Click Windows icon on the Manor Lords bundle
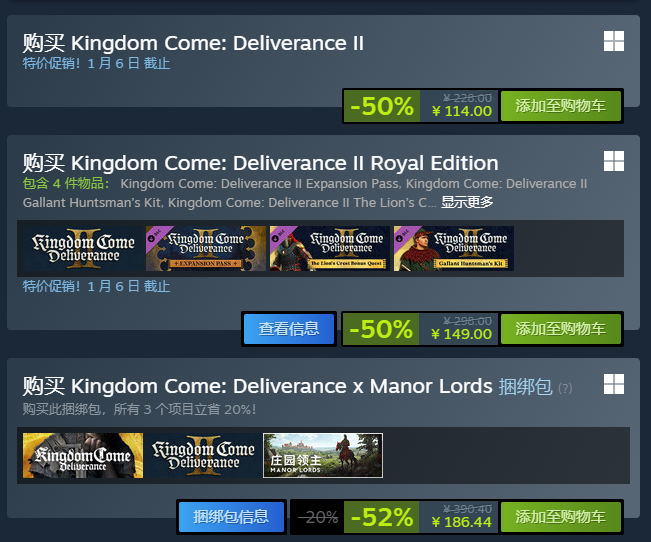This screenshot has width=651, height=542. (614, 384)
